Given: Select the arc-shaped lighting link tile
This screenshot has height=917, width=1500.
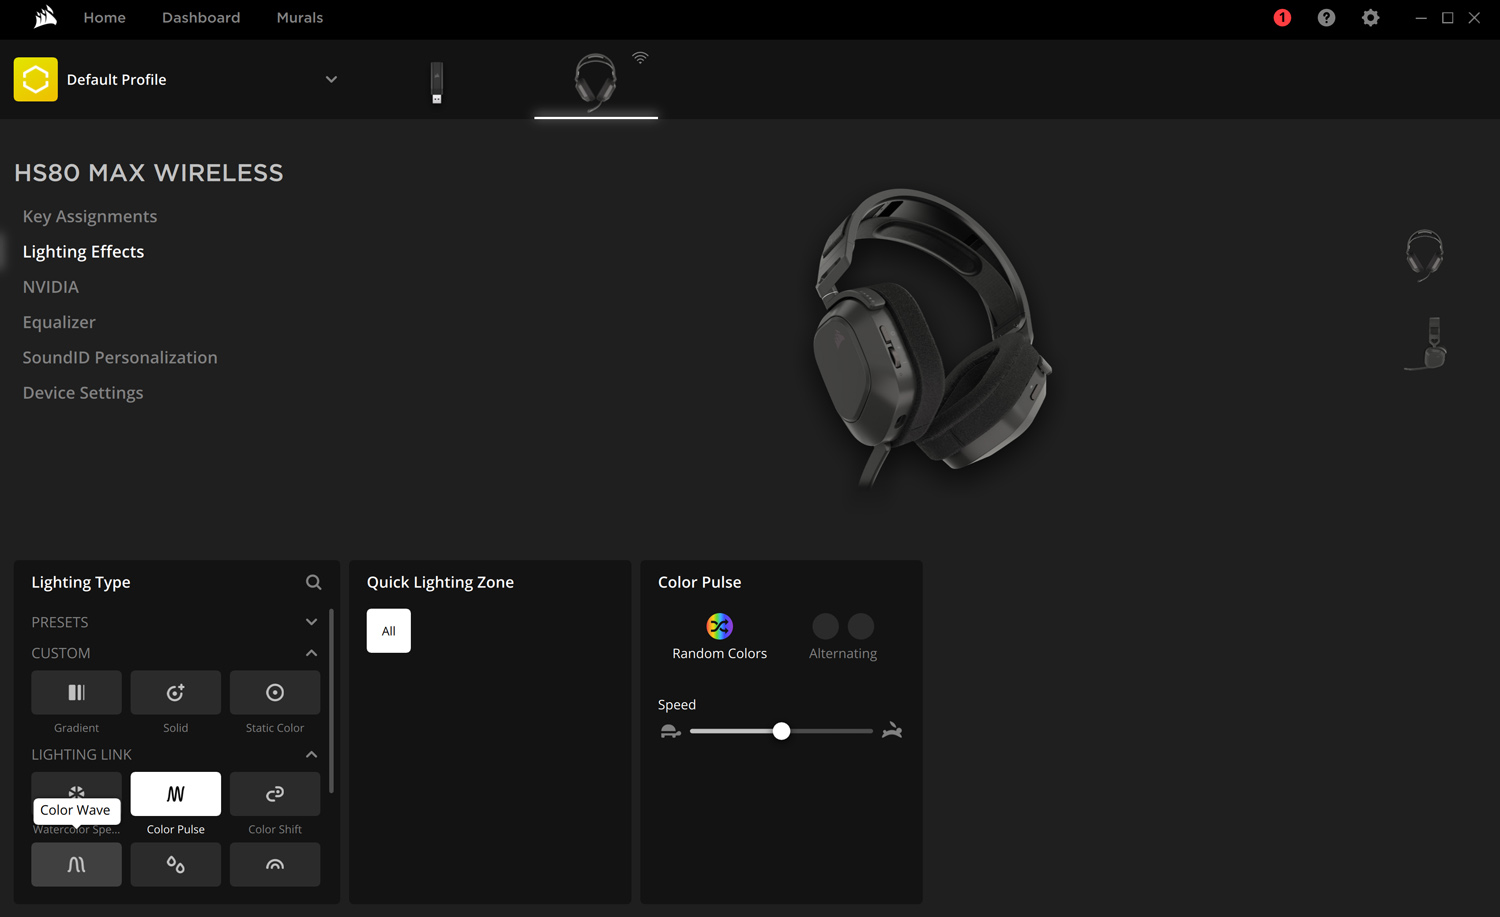Looking at the screenshot, I should point(275,865).
